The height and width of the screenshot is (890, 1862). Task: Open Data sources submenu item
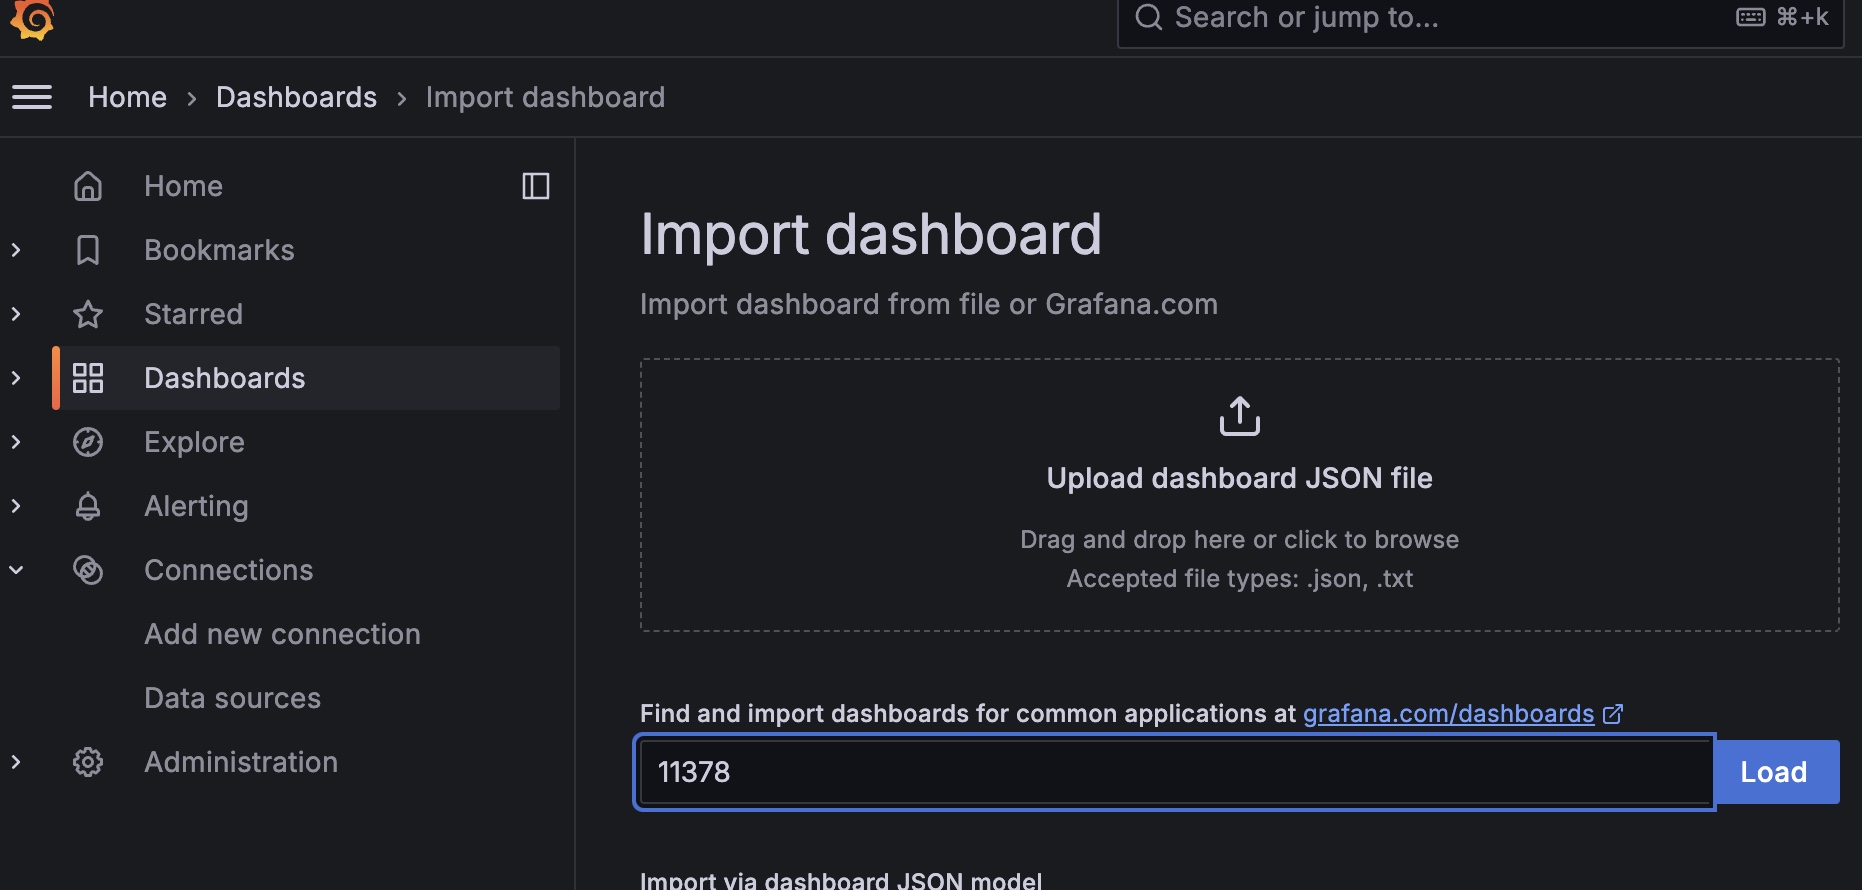point(232,698)
